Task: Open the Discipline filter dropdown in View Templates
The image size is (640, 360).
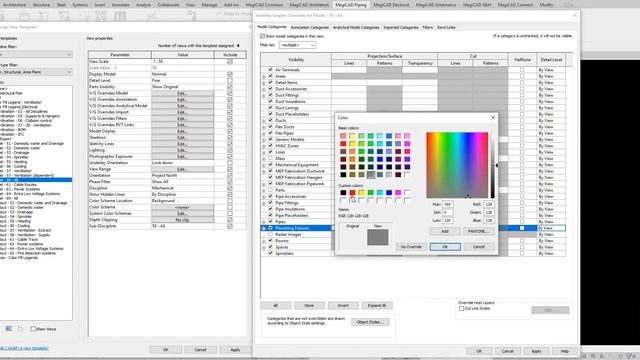Action: tap(36, 54)
